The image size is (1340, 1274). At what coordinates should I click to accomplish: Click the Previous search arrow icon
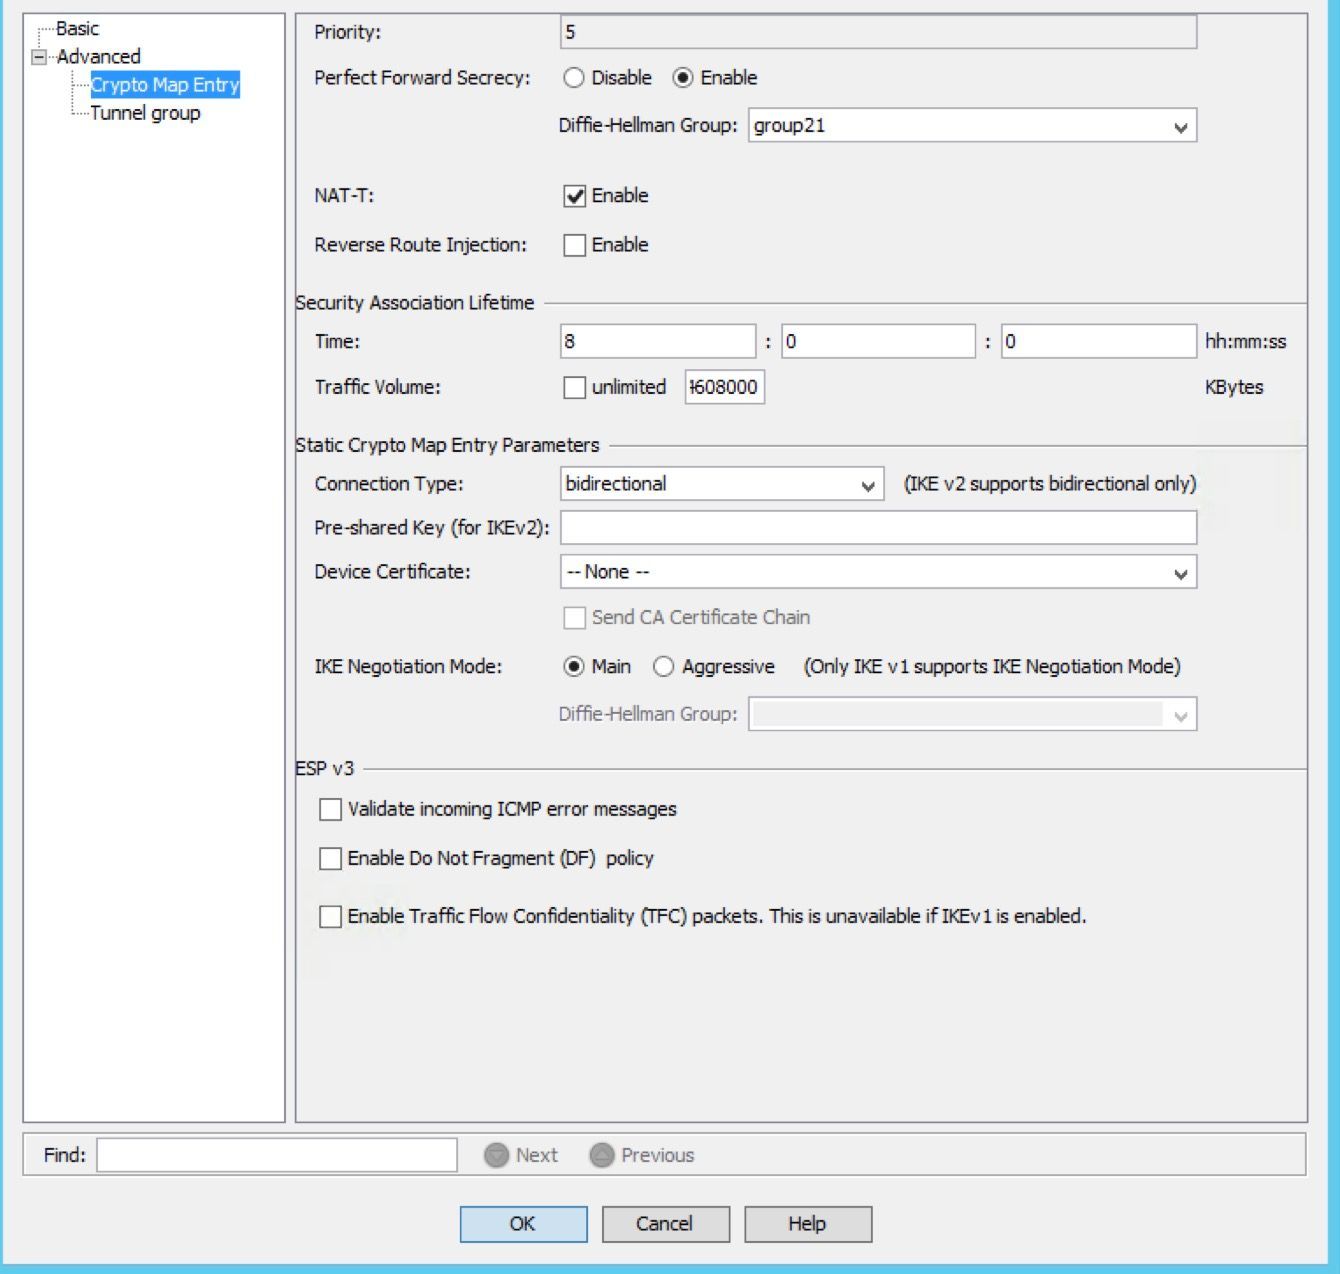point(603,1155)
